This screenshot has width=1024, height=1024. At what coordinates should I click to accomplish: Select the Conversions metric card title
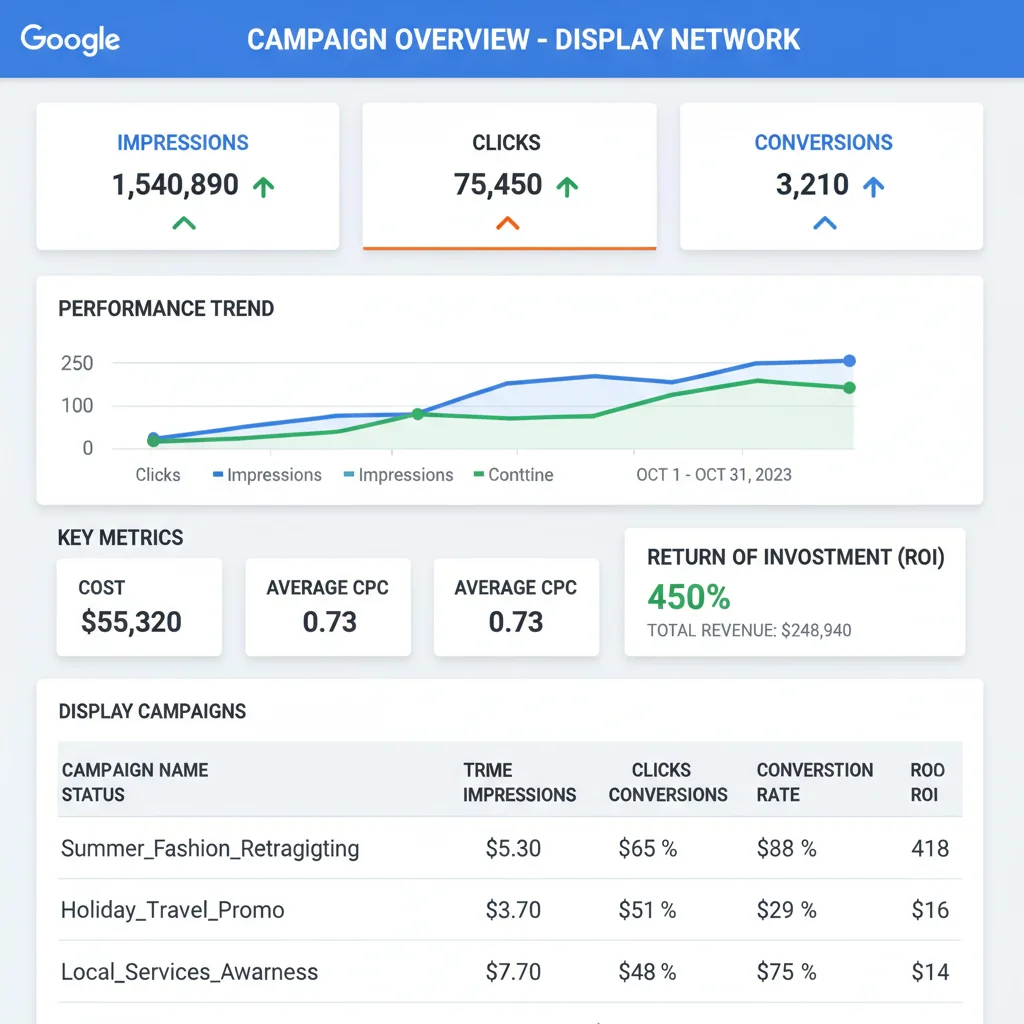(824, 142)
